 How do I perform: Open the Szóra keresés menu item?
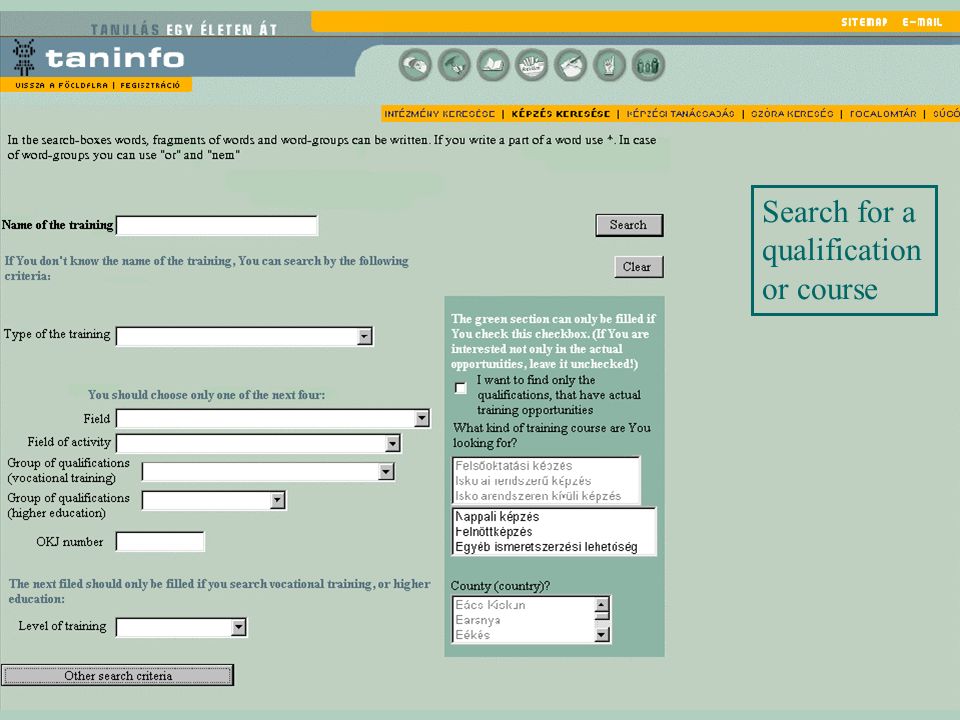792,114
